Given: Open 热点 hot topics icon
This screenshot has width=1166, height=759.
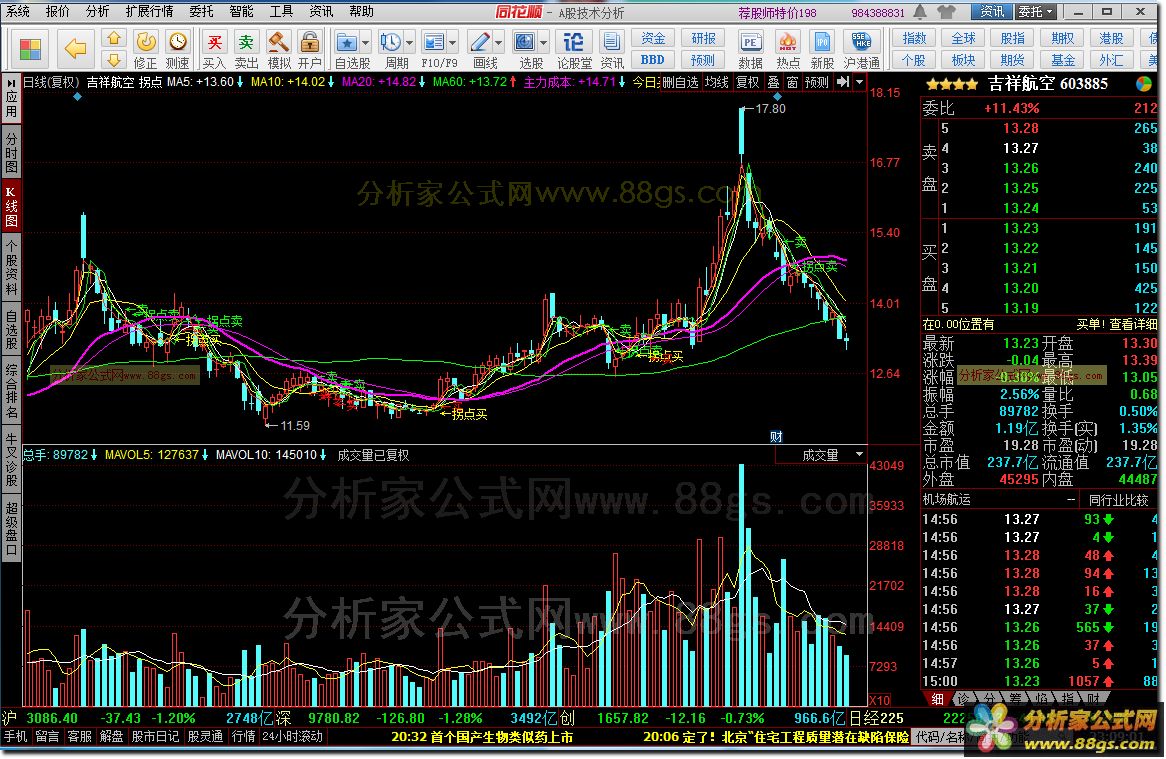Looking at the screenshot, I should [x=788, y=49].
